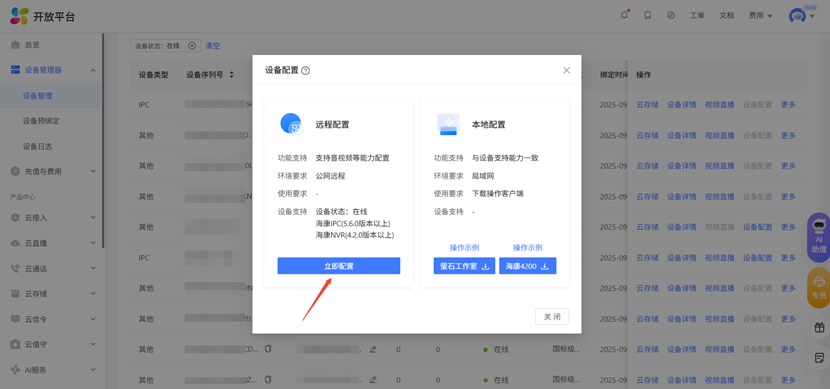Collapse the 设备管理器 section chevron
Screen dimensions: 830x389
click(x=93, y=70)
